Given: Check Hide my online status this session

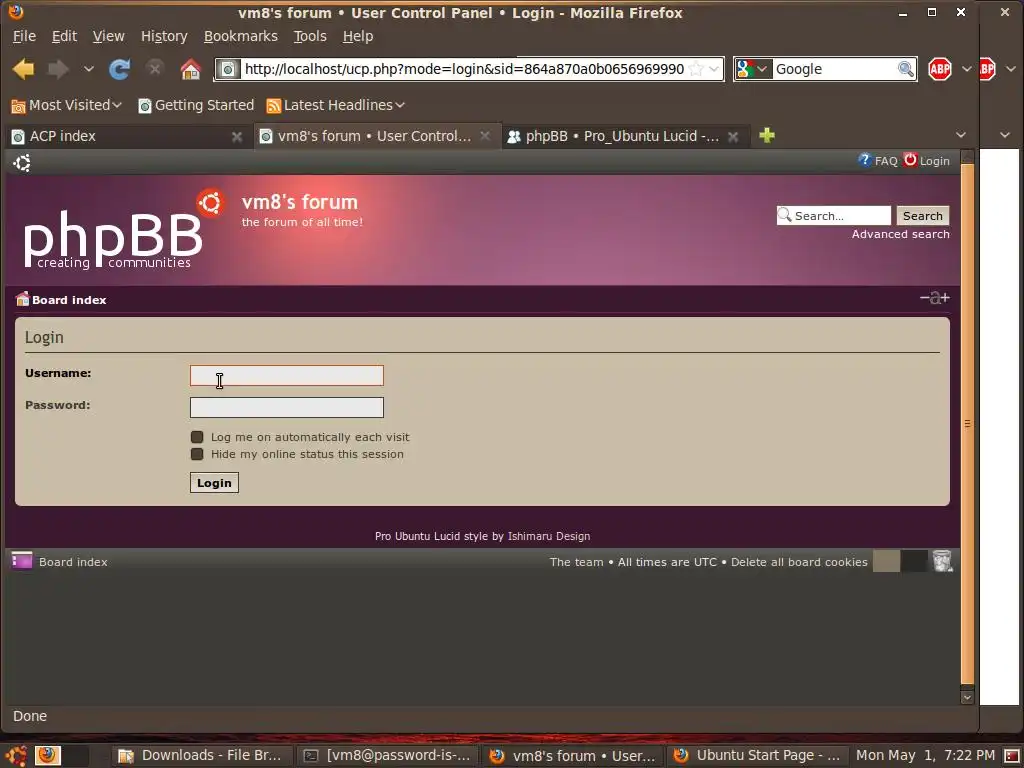Looking at the screenshot, I should 197,454.
